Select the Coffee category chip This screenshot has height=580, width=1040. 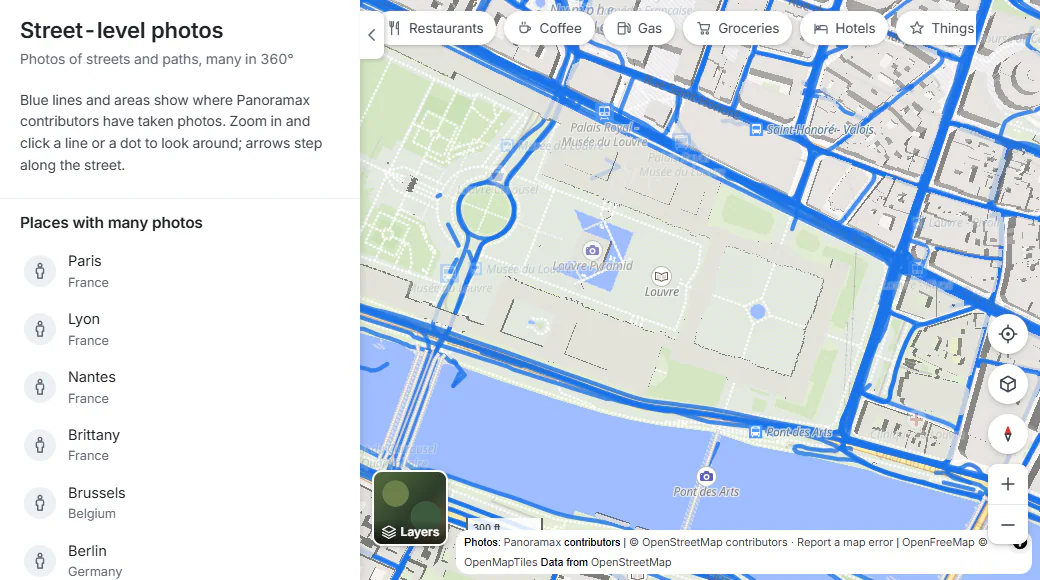pos(550,29)
